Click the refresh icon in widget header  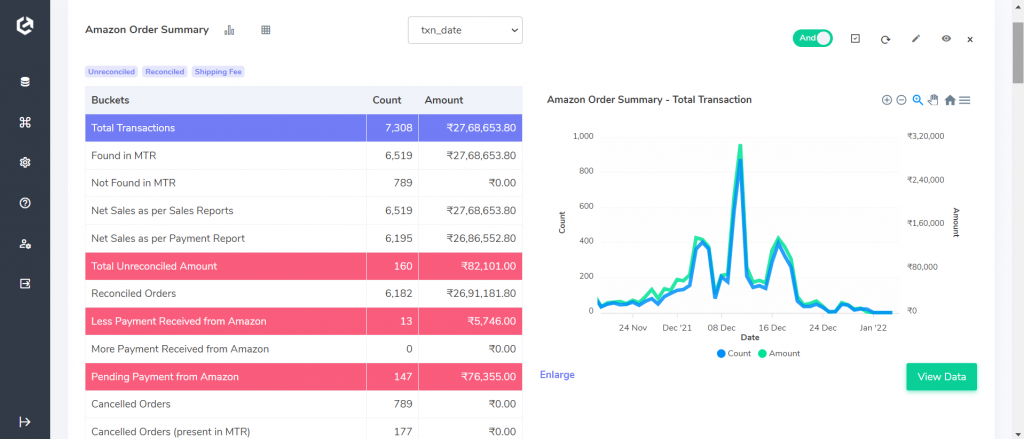(886, 39)
